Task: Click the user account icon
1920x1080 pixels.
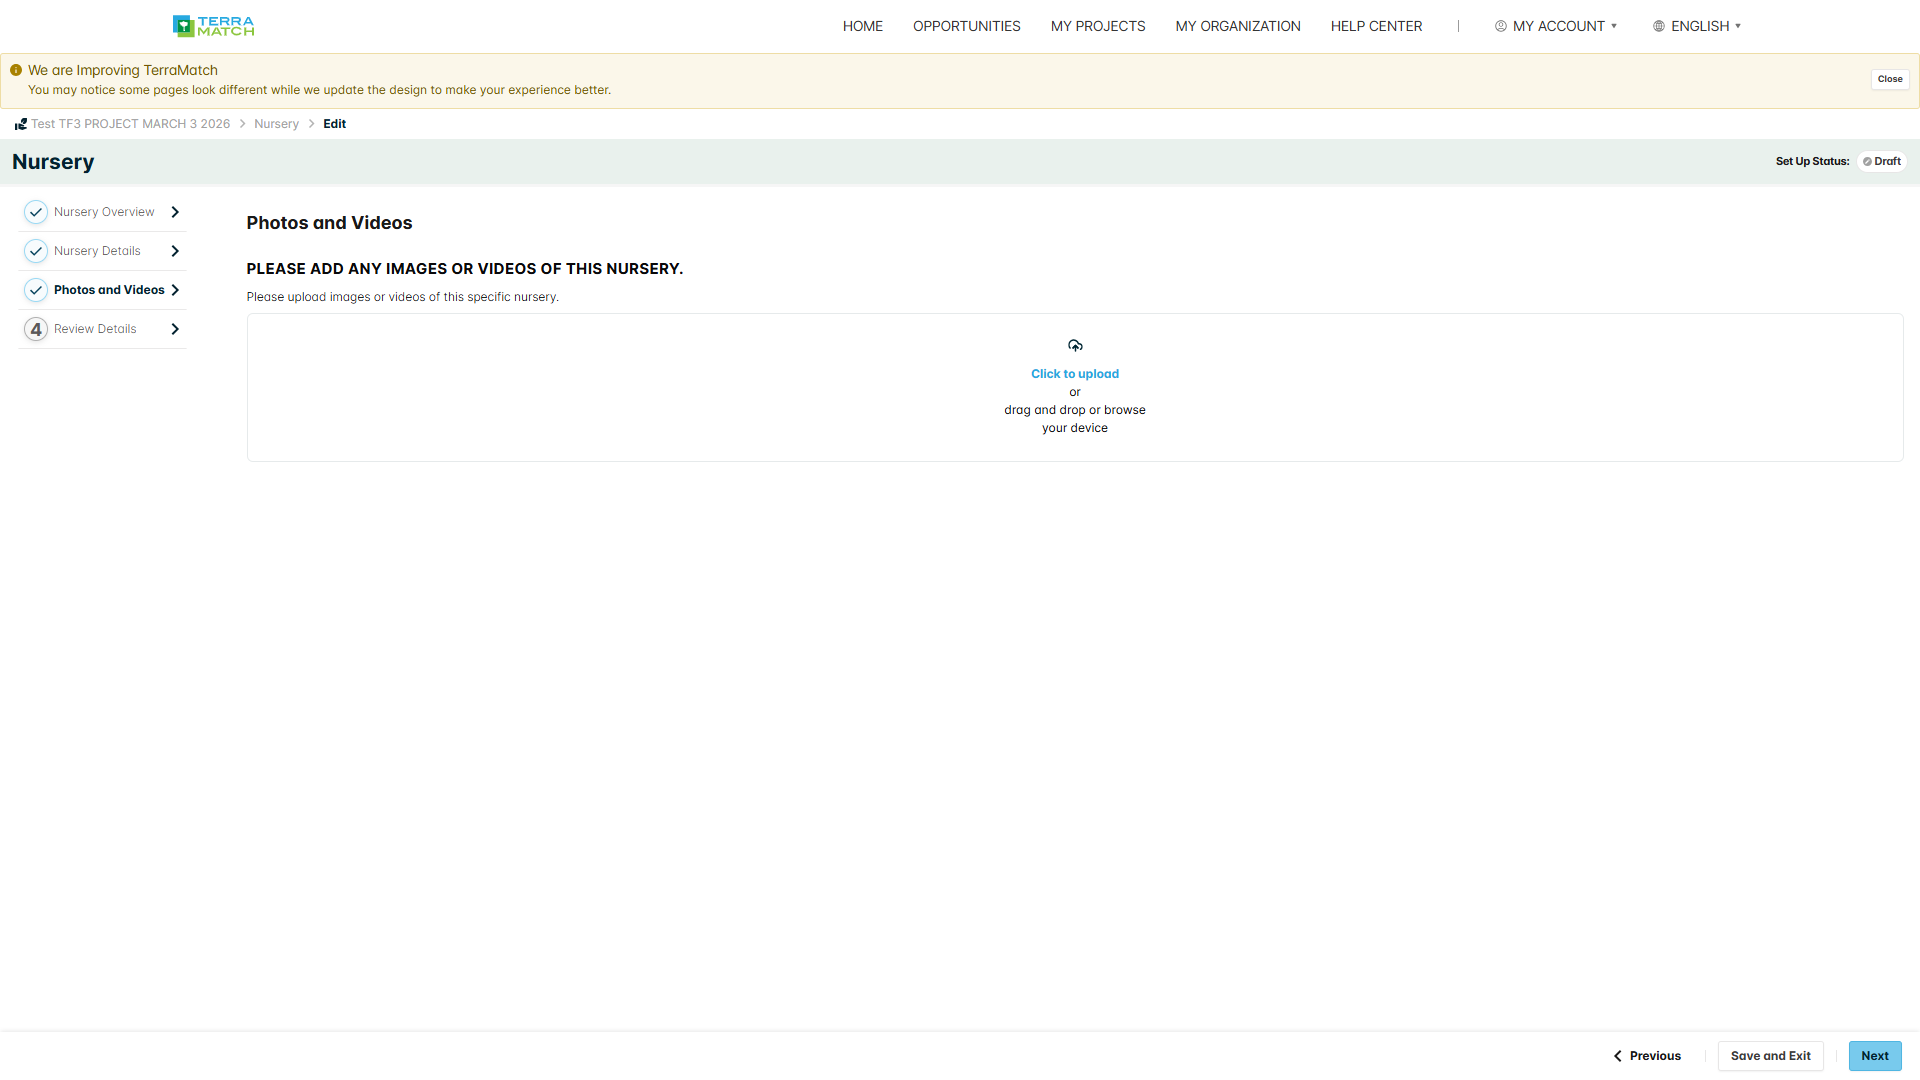Action: point(1501,26)
